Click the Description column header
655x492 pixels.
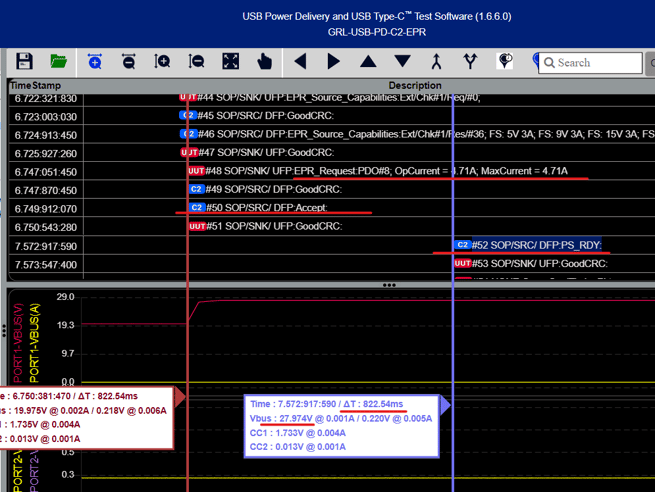click(x=415, y=86)
